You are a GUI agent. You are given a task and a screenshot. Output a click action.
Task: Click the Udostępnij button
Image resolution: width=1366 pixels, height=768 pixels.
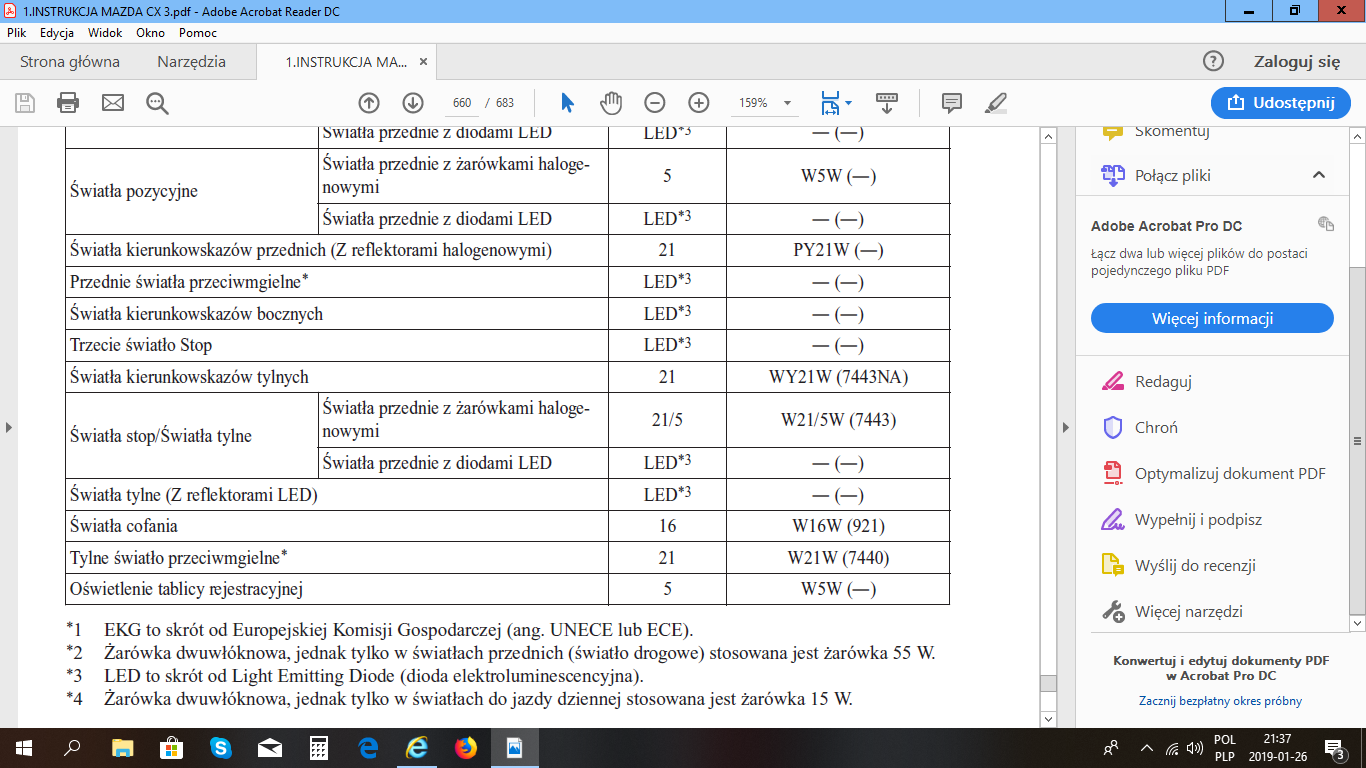(1279, 102)
